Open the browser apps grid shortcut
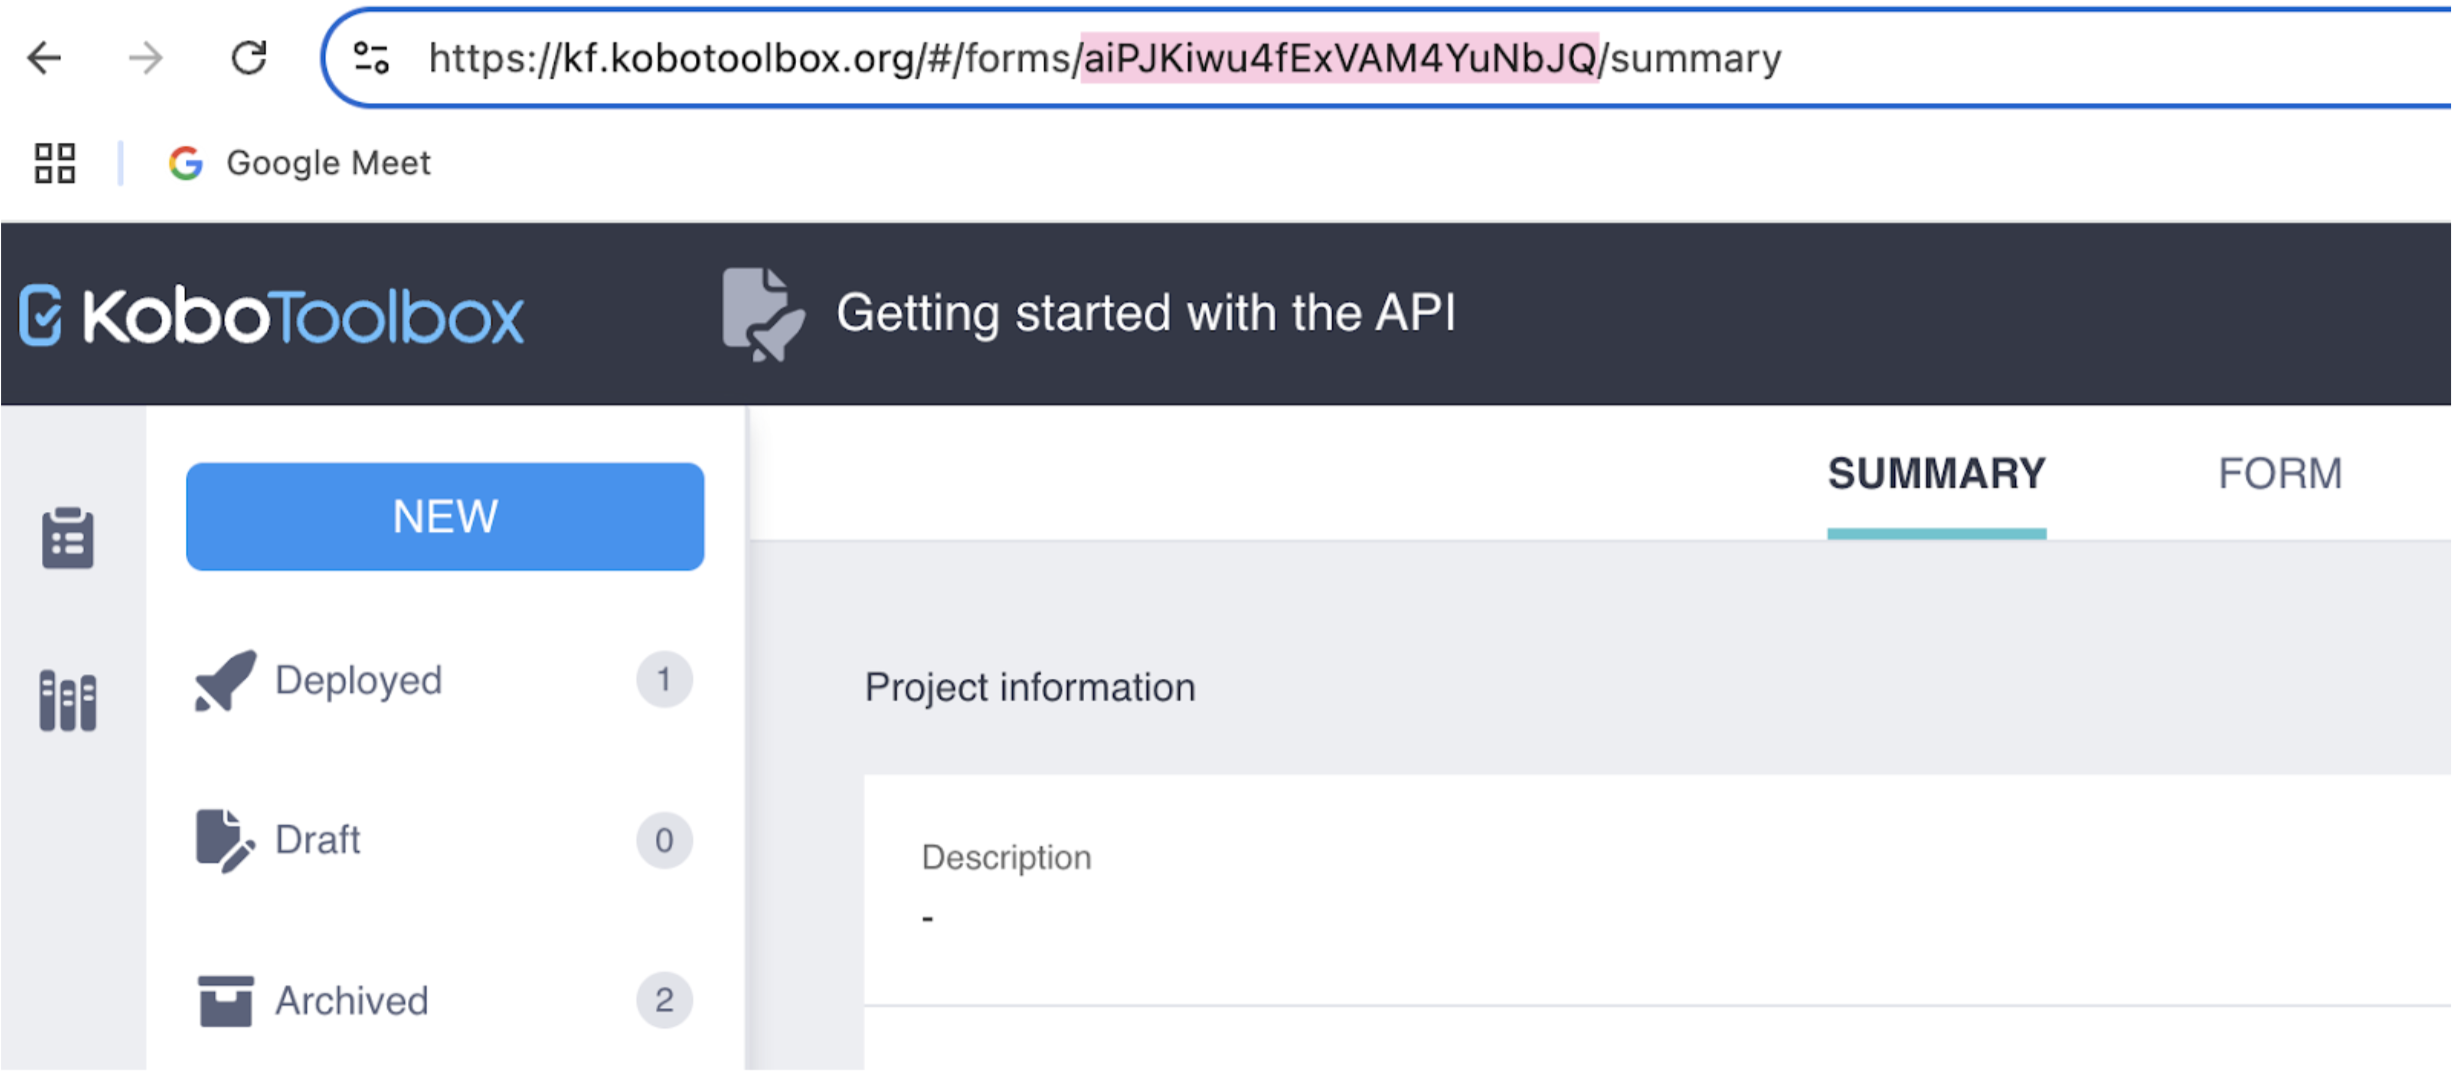The image size is (2454, 1072). tap(55, 163)
